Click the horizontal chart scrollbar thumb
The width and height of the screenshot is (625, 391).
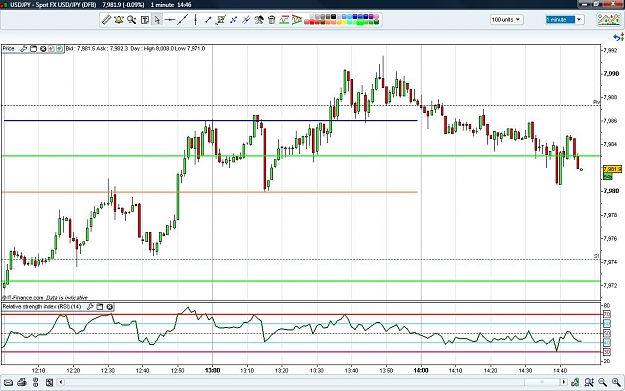point(542,383)
